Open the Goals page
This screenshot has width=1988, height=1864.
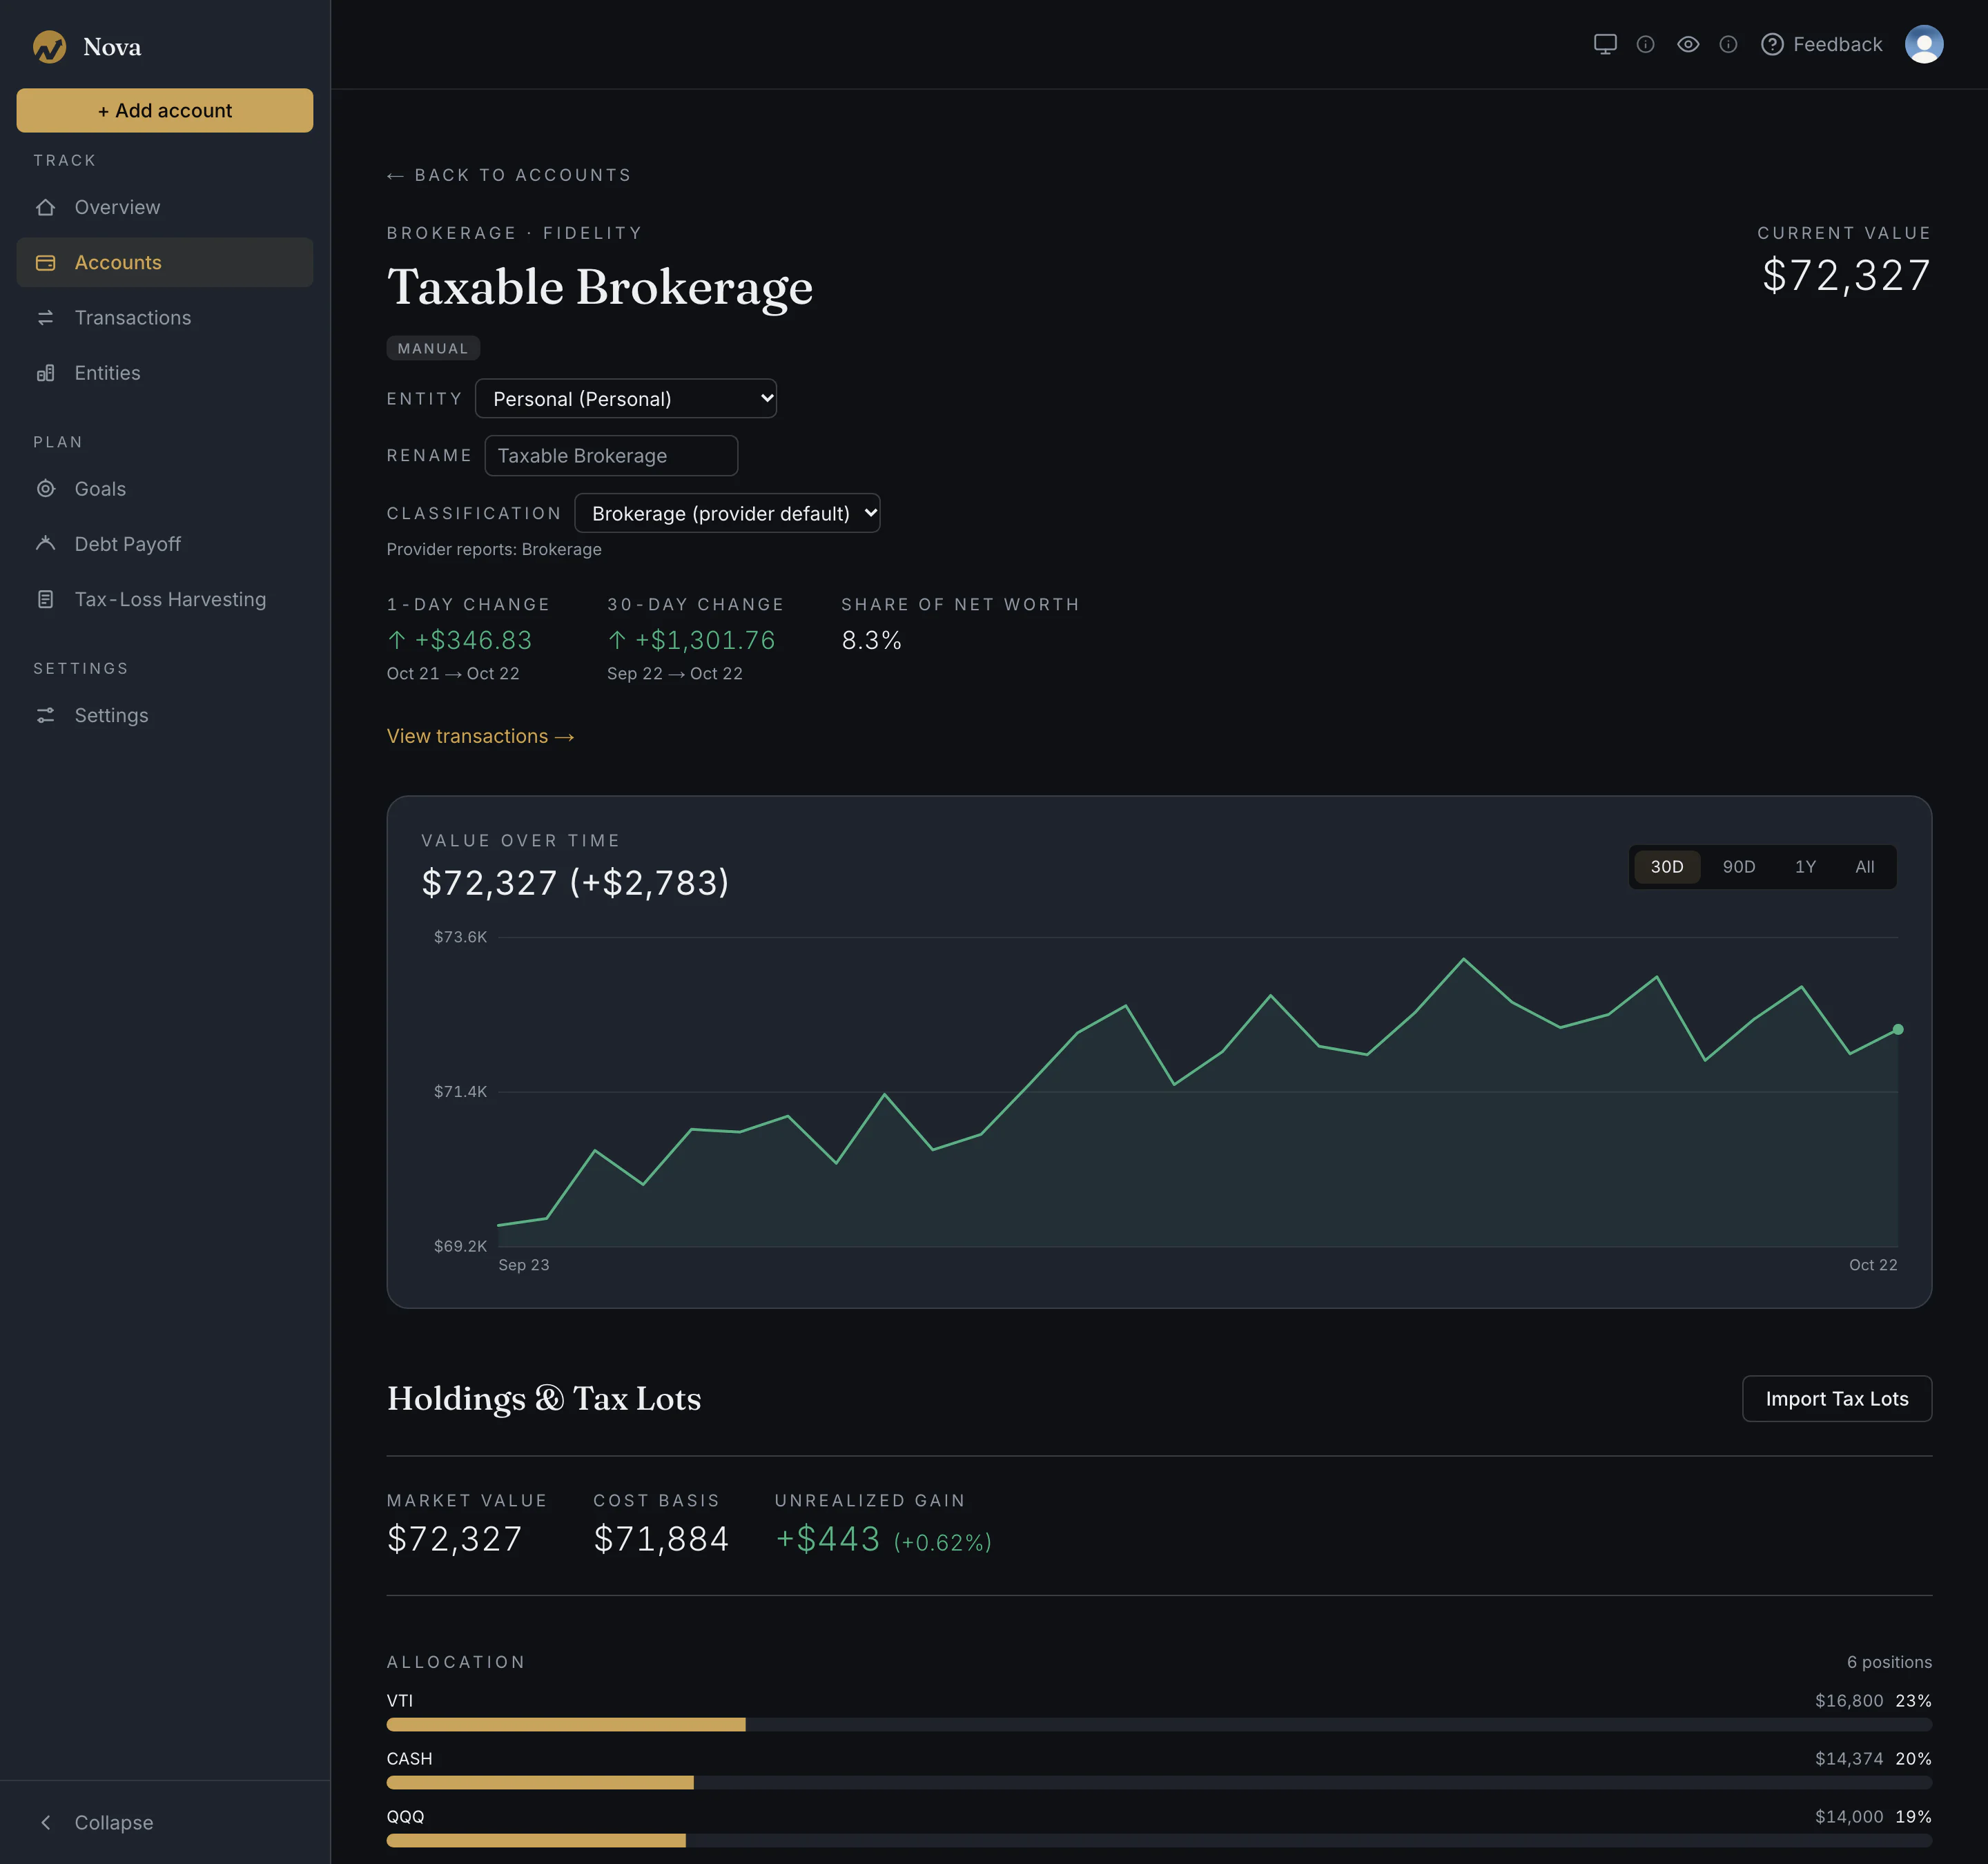click(165, 489)
